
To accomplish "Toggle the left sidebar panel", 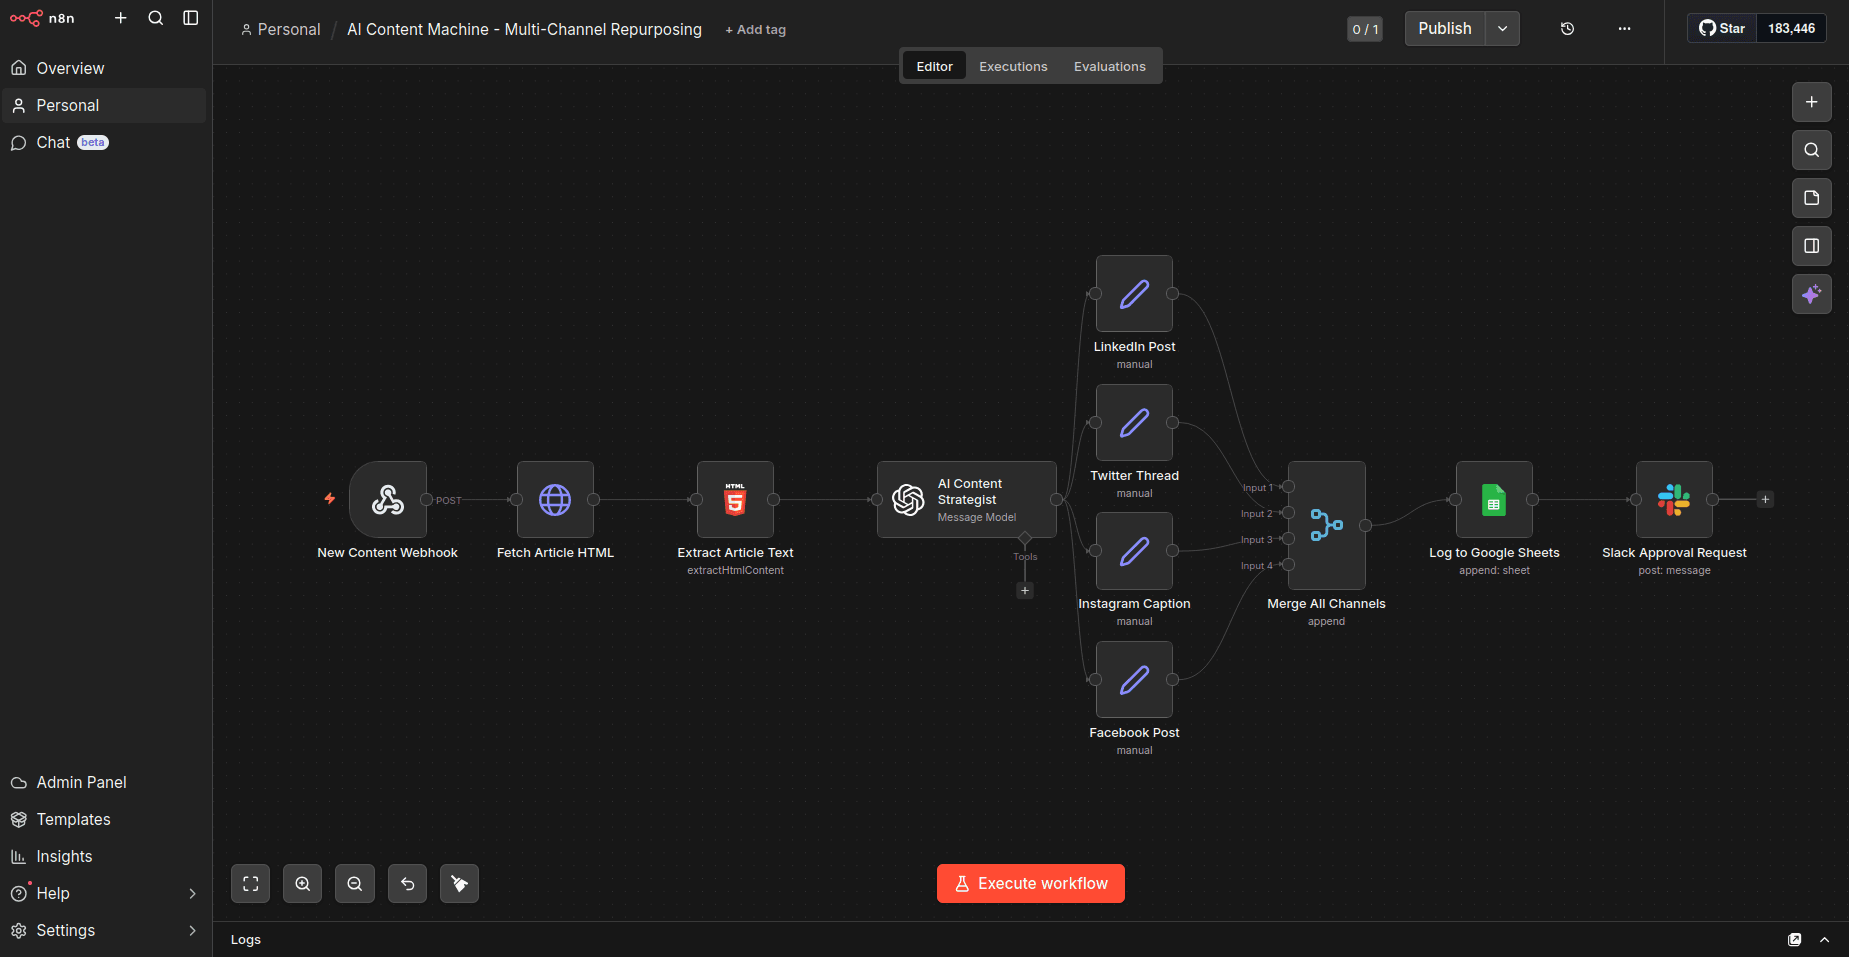I will point(191,17).
